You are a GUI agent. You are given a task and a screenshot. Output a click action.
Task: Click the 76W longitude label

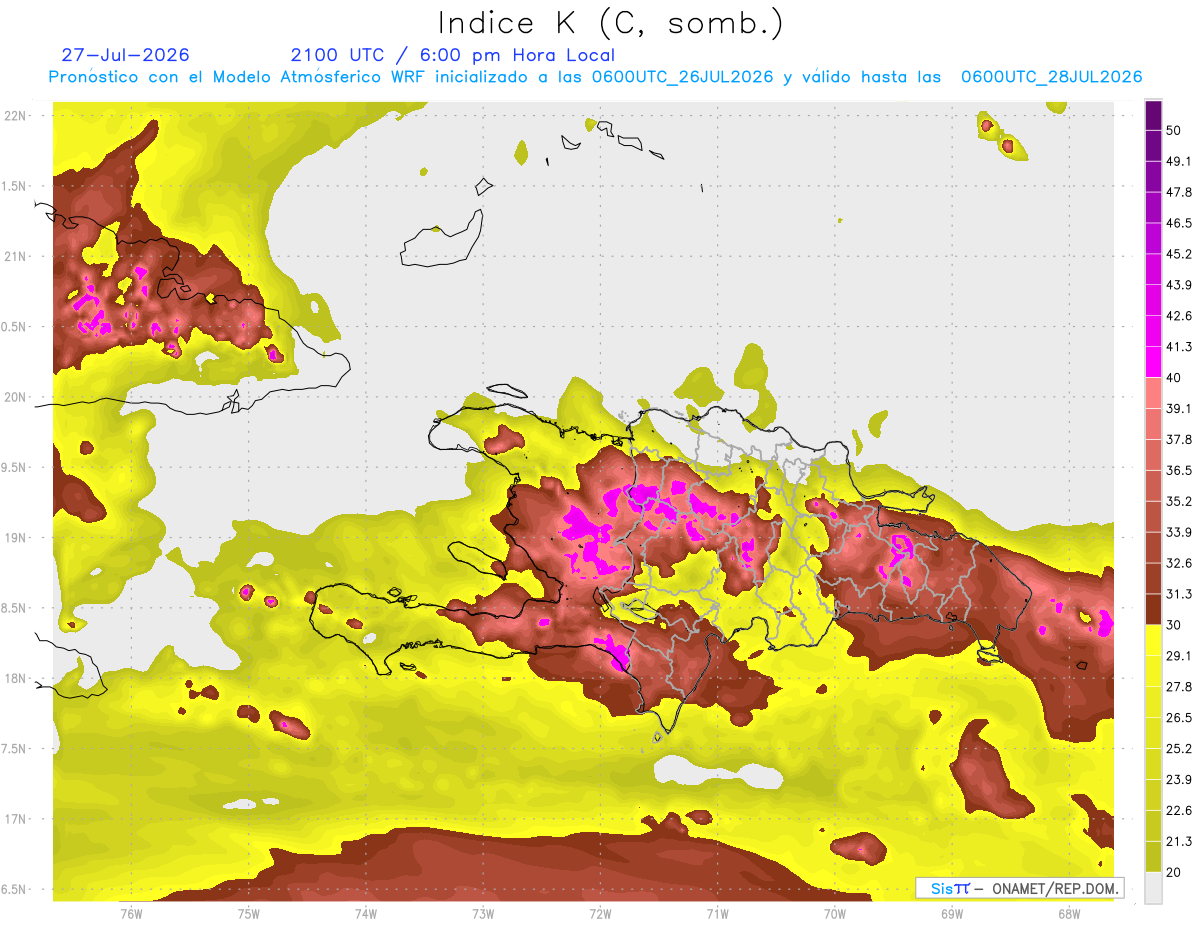[131, 913]
